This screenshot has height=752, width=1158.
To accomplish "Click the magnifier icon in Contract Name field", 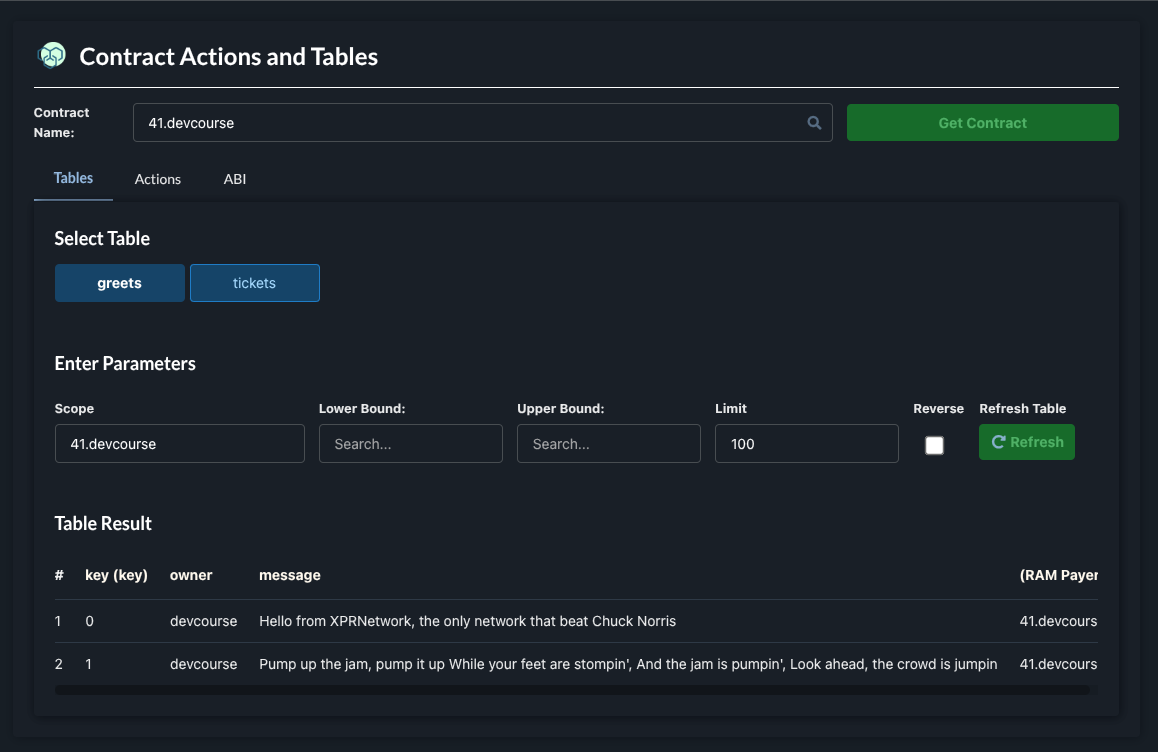I will [814, 123].
